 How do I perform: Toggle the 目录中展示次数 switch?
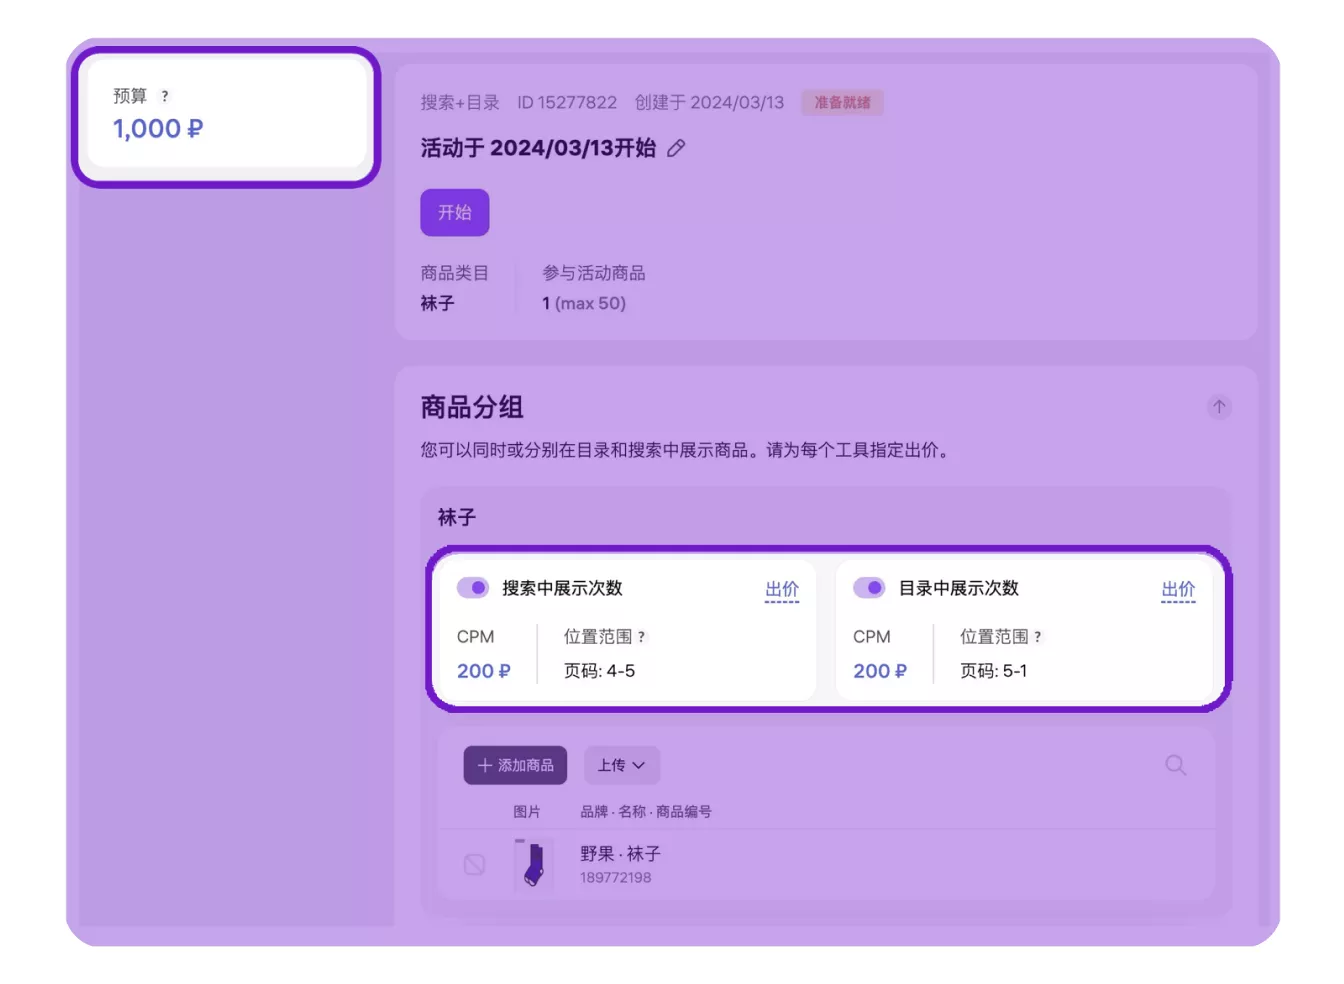[869, 587]
